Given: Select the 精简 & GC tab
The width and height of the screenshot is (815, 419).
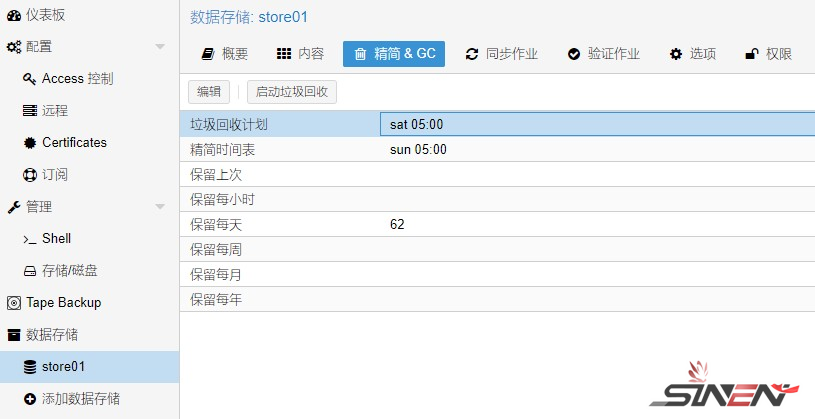Looking at the screenshot, I should click(x=394, y=54).
